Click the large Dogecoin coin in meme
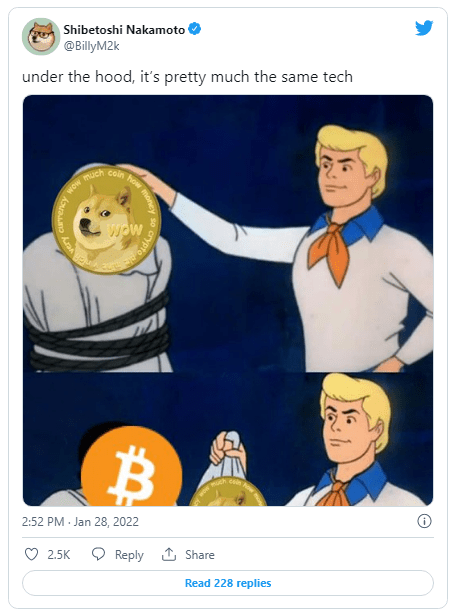 click(106, 220)
